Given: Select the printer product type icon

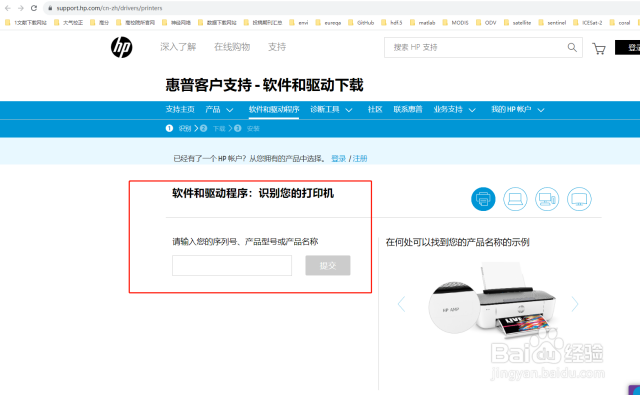Looking at the screenshot, I should pos(483,199).
